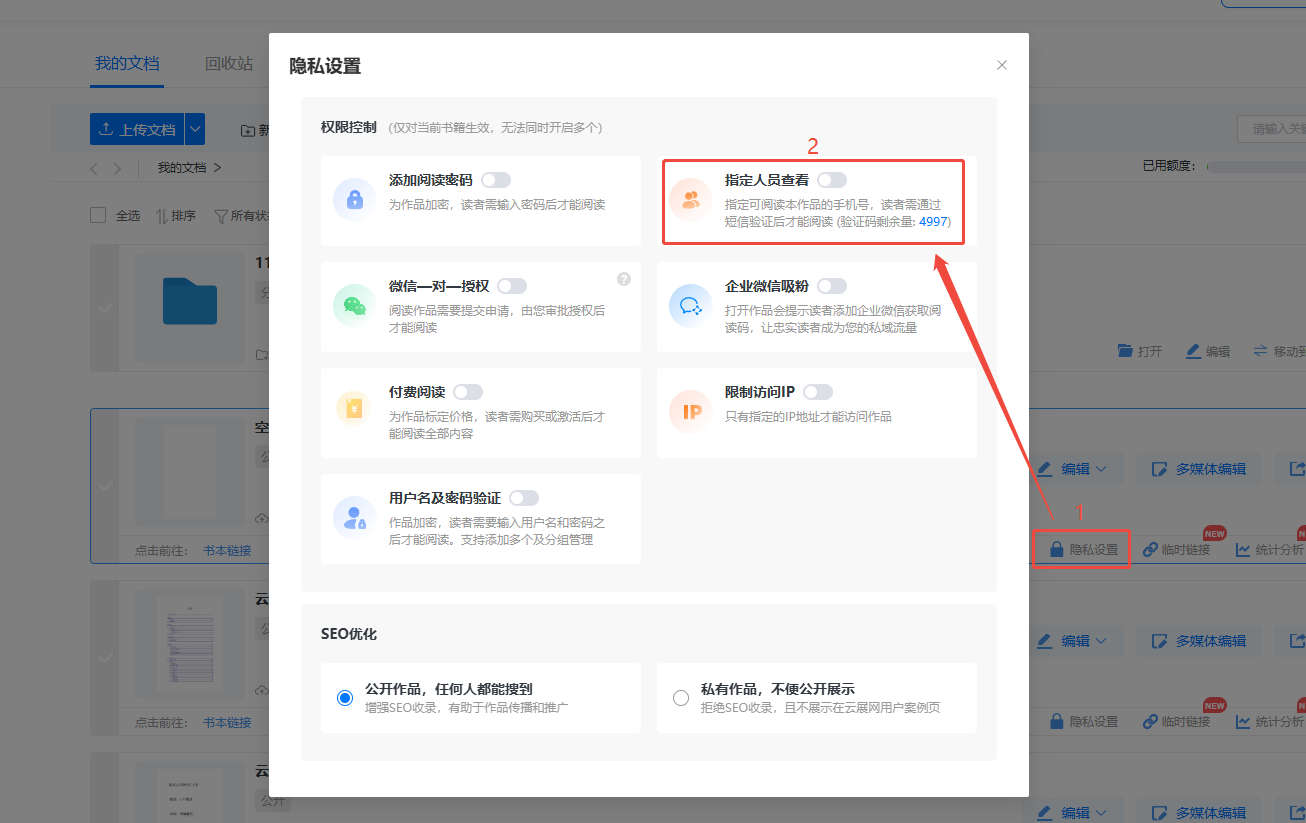Enable the 添加阅读密码 toggle
Screen dimensions: 1306x823
click(x=496, y=180)
